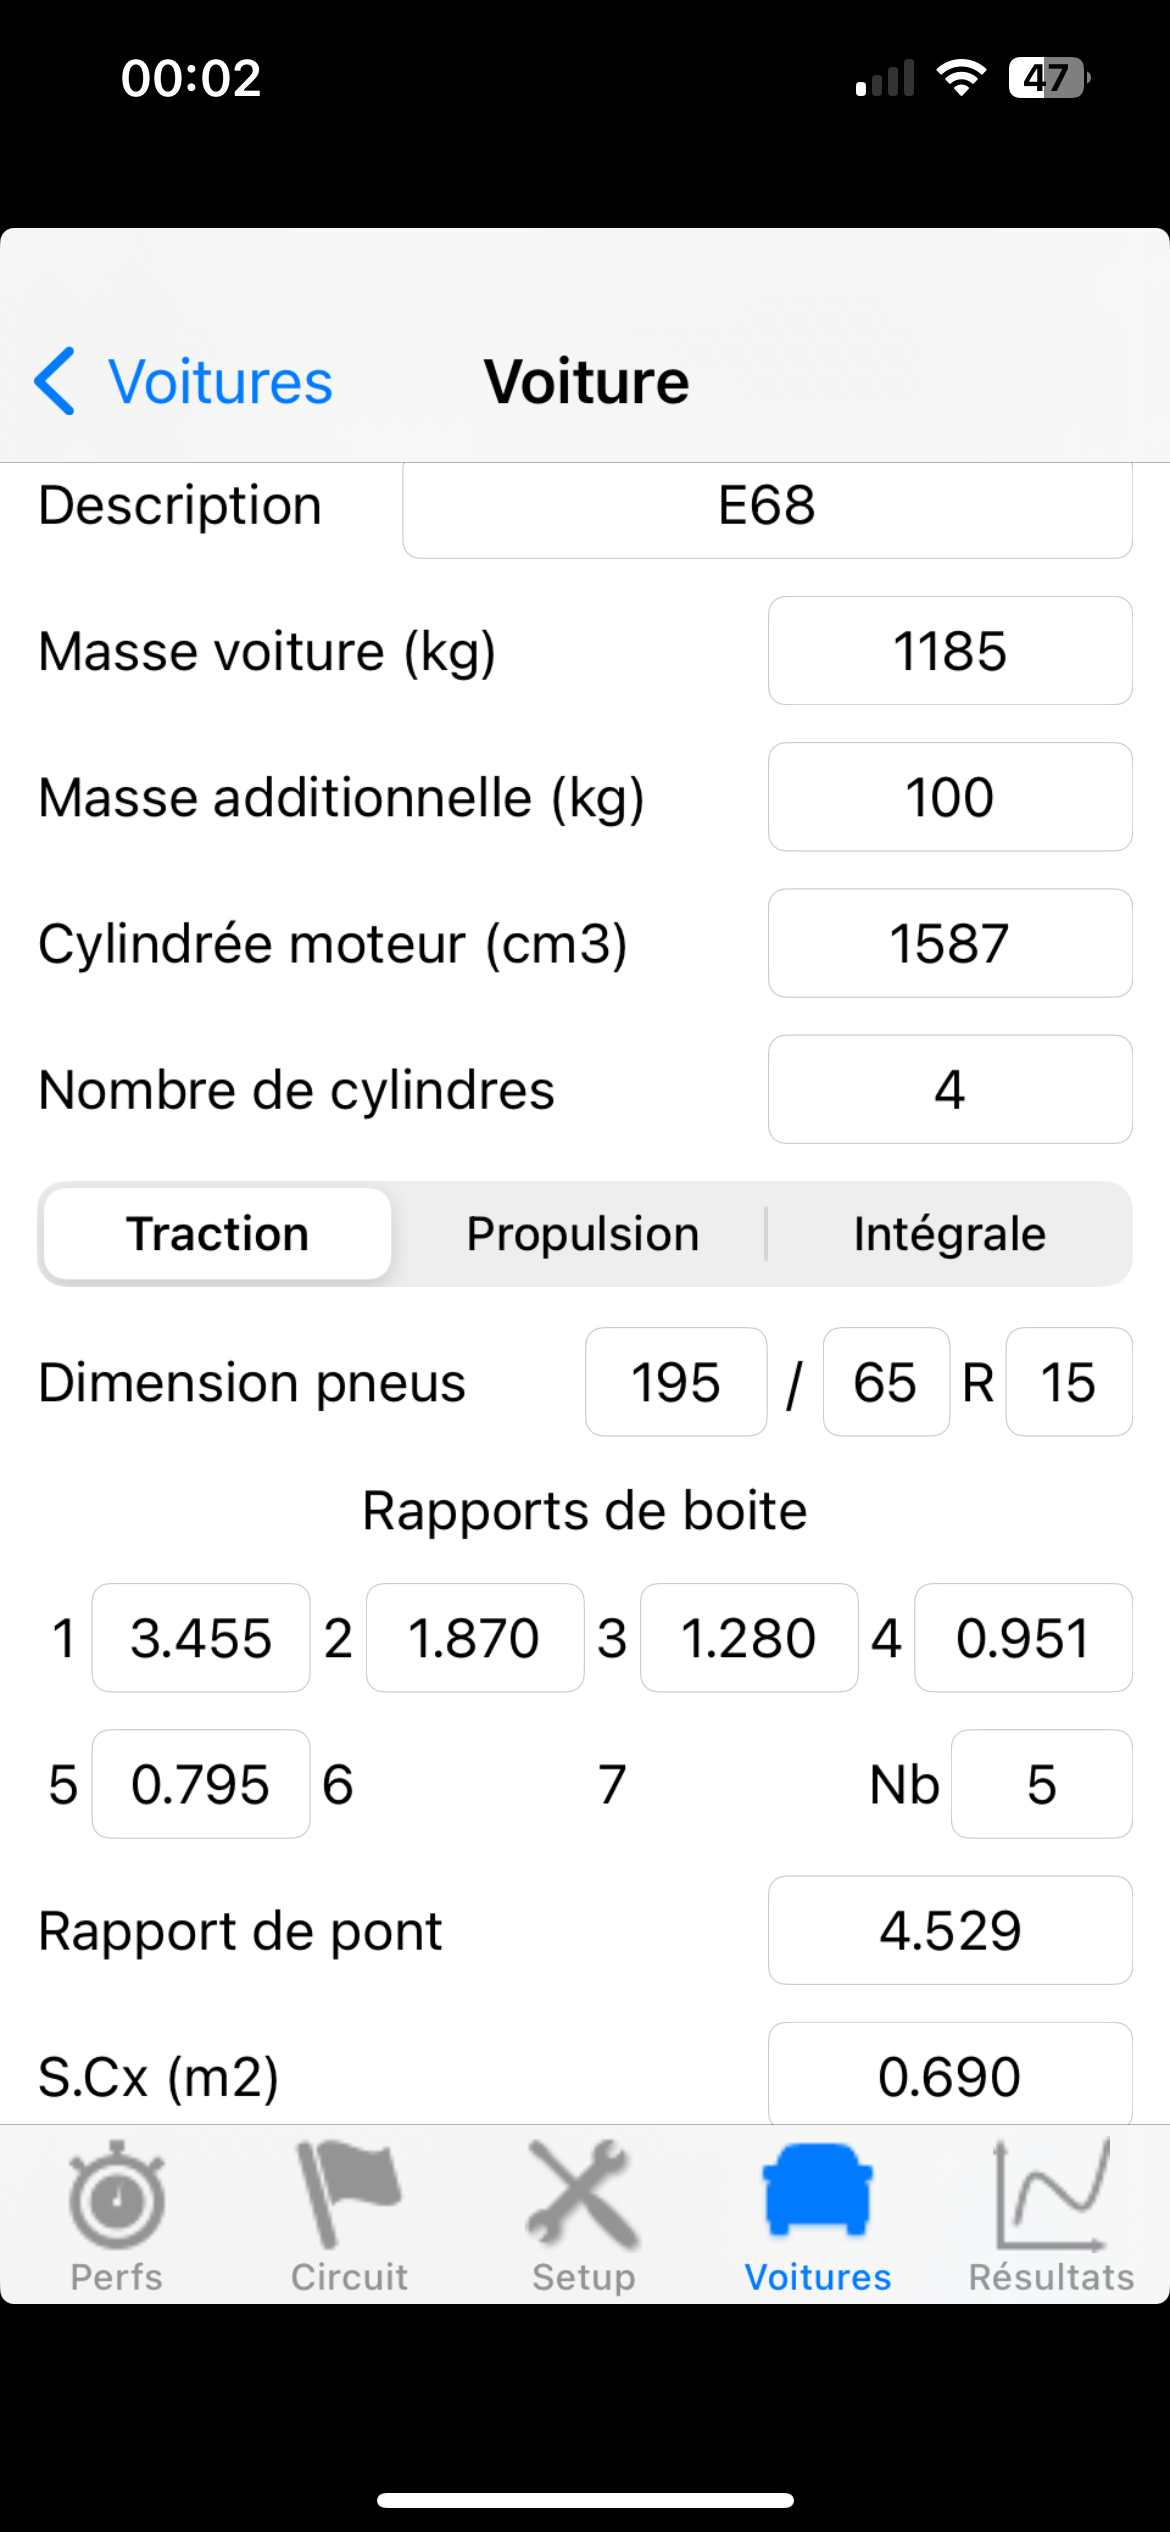Screen dimensions: 1170x2532
Task: Edit number of gears Nb field
Action: [1041, 1784]
